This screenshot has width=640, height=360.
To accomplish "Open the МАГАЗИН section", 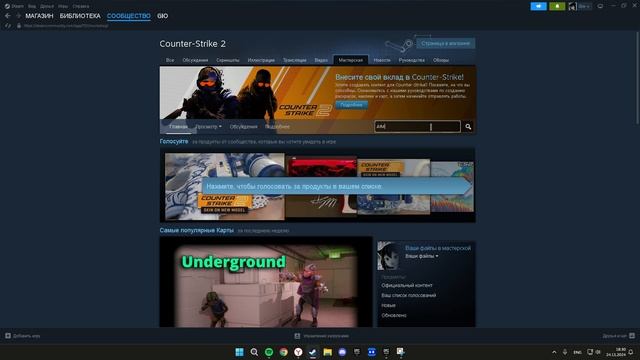I will point(39,16).
